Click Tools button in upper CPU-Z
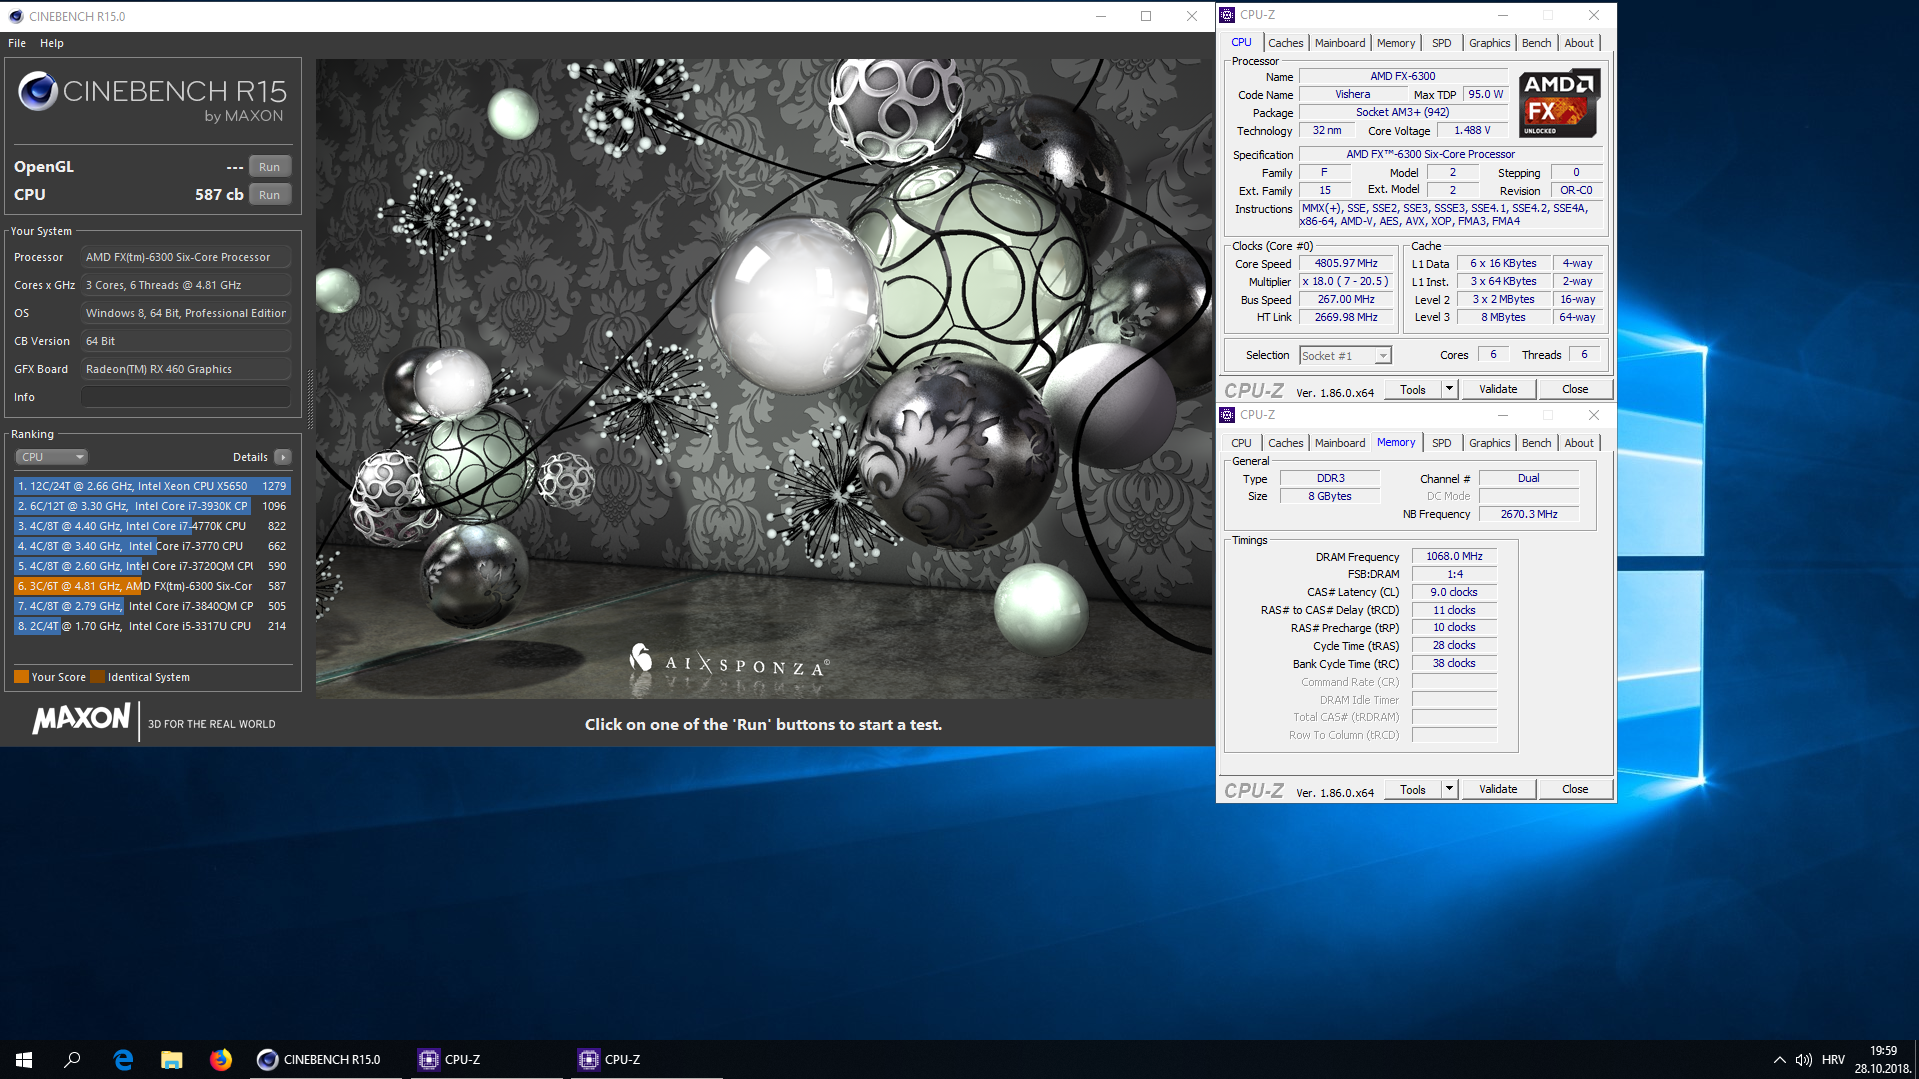This screenshot has height=1079, width=1919. pos(1413,389)
